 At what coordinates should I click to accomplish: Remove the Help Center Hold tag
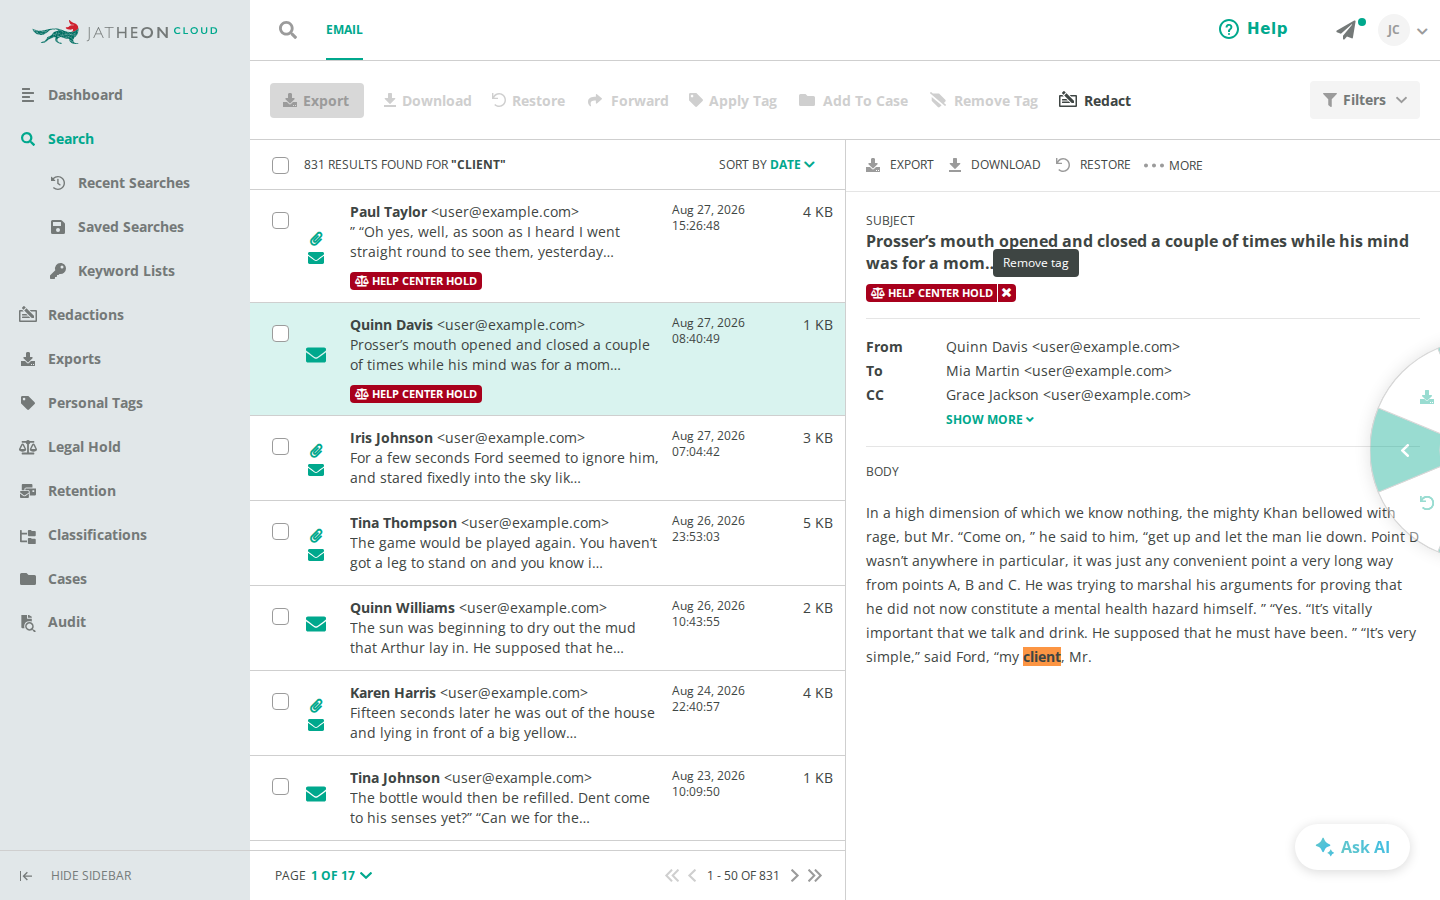[x=1007, y=293]
